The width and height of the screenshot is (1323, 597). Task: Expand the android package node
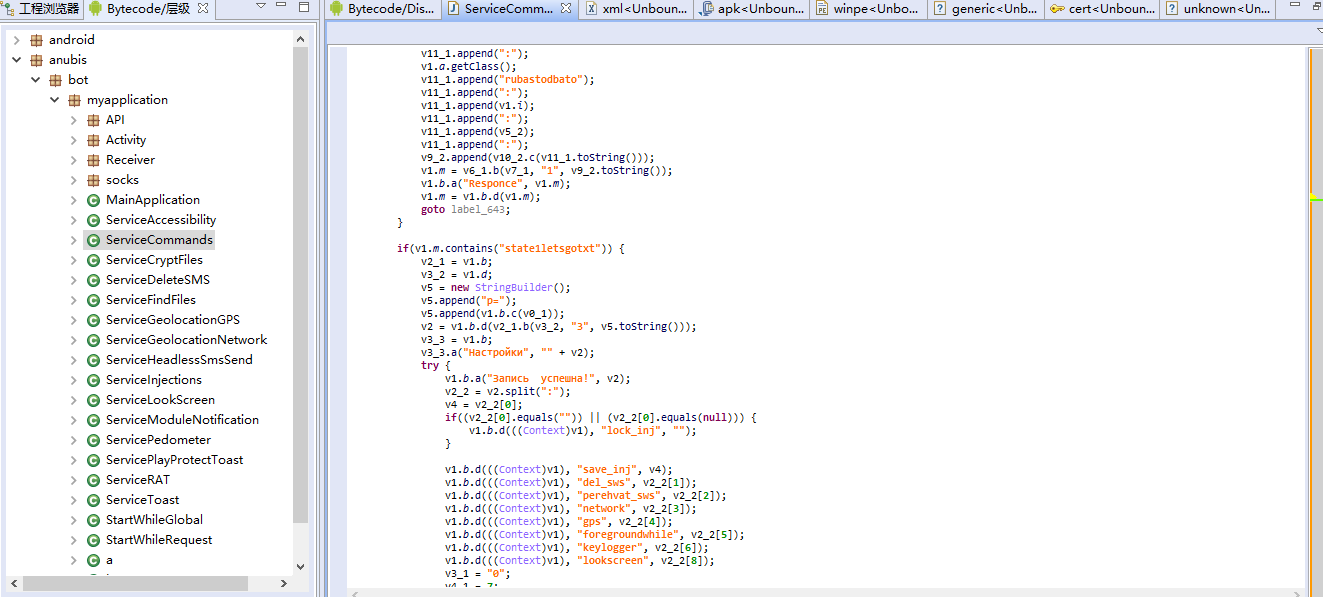[16, 40]
